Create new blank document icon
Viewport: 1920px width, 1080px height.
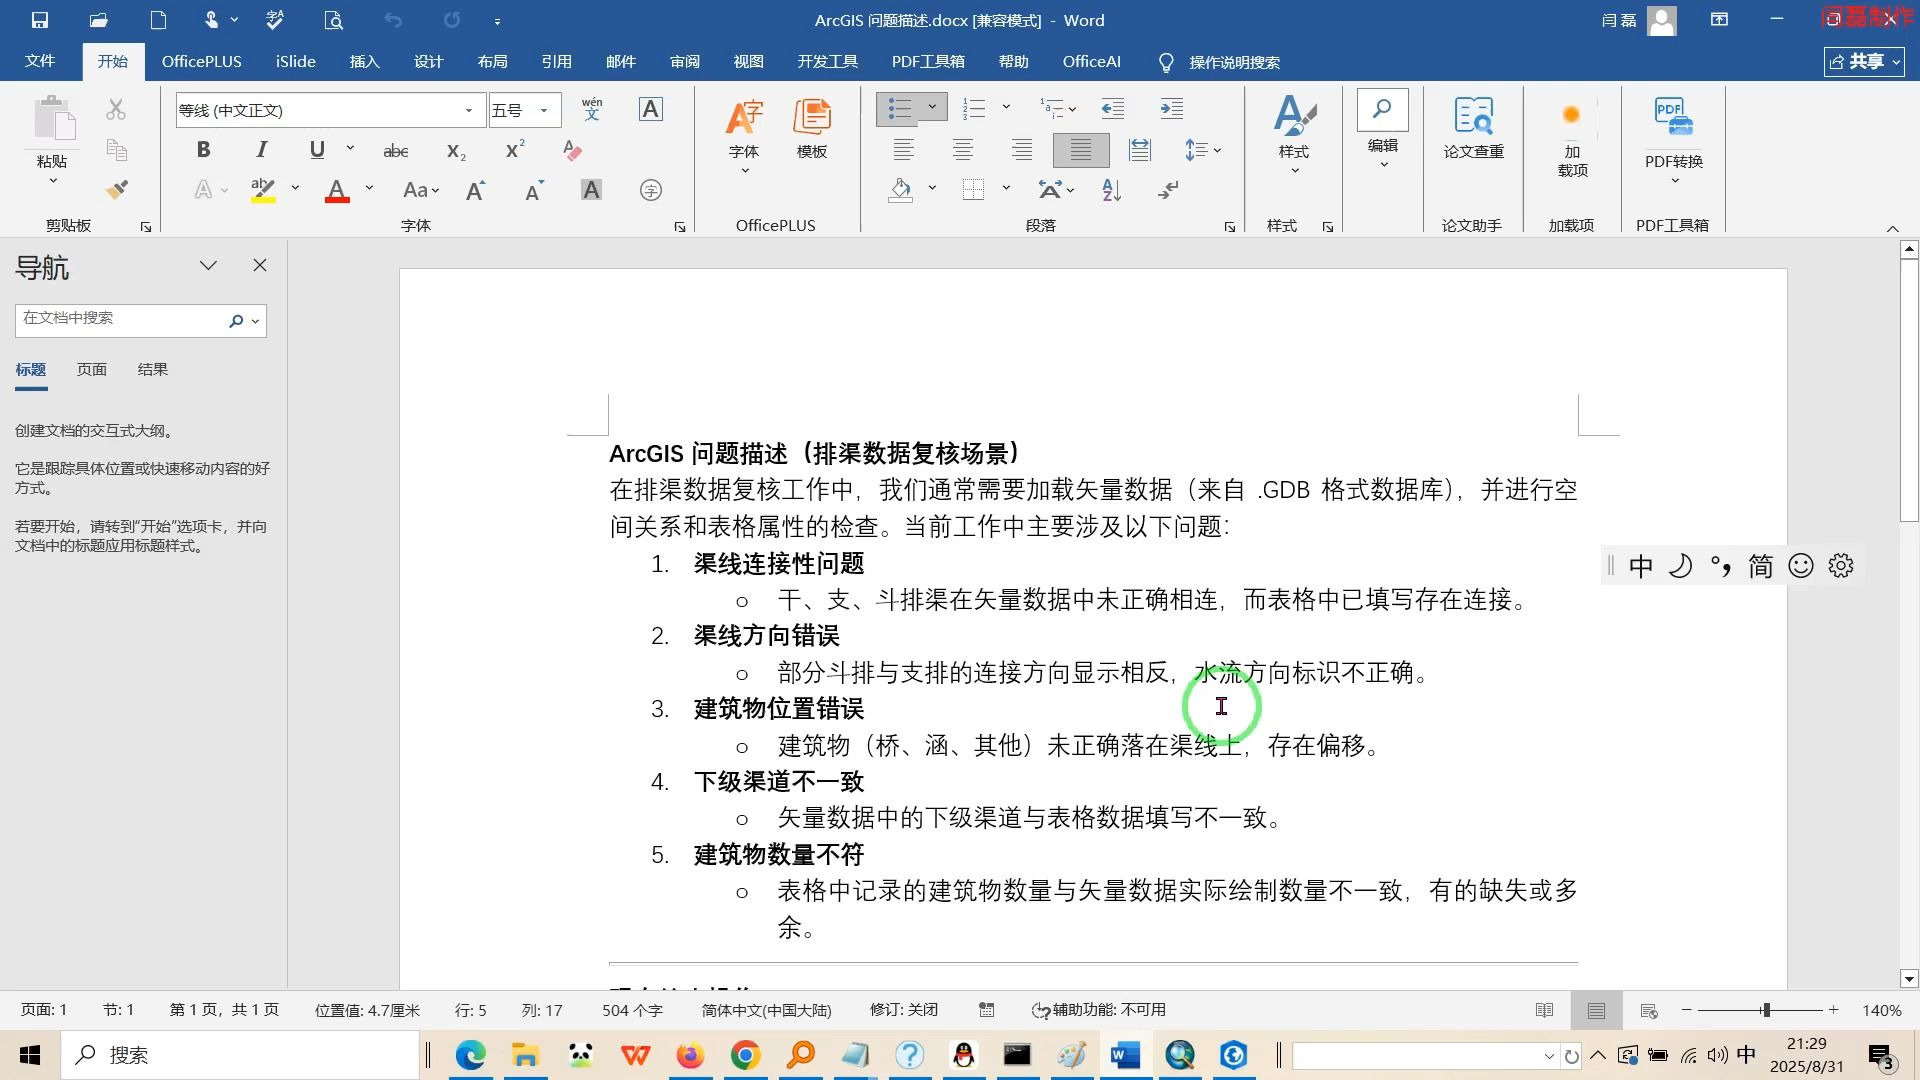(x=158, y=20)
